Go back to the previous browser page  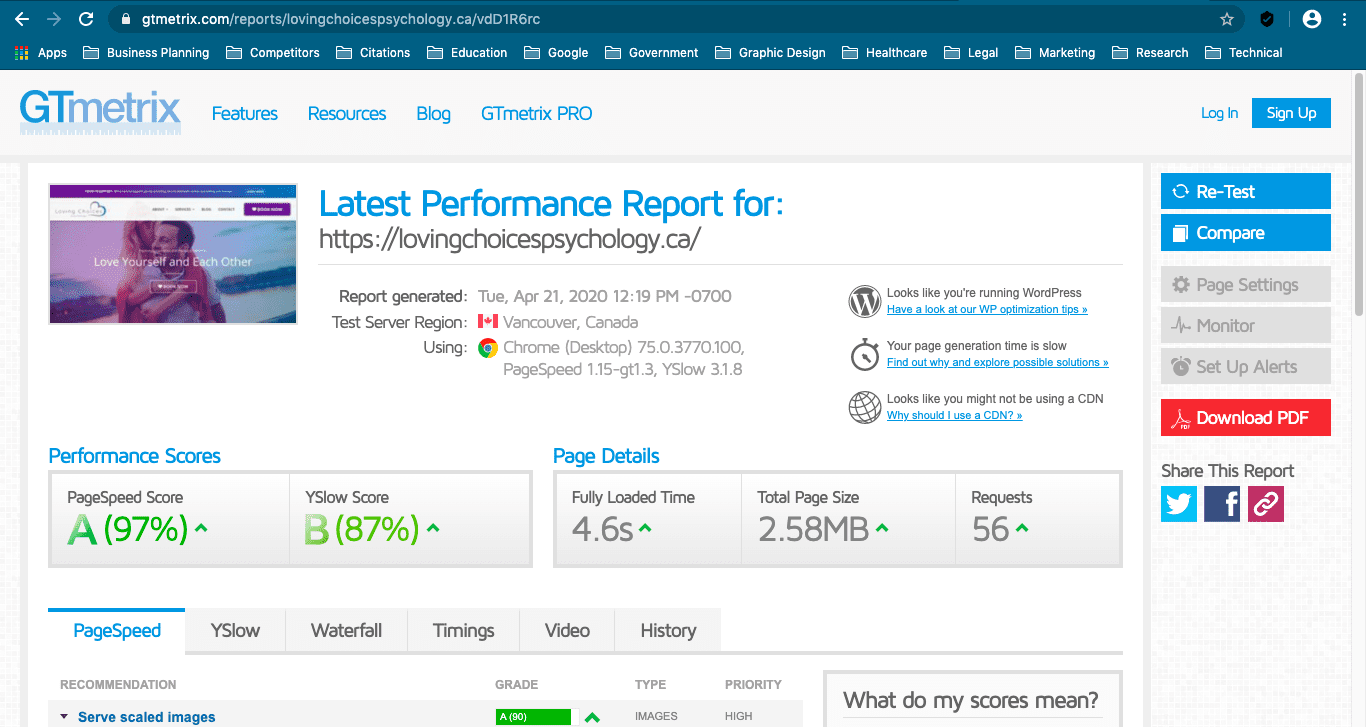tap(22, 19)
